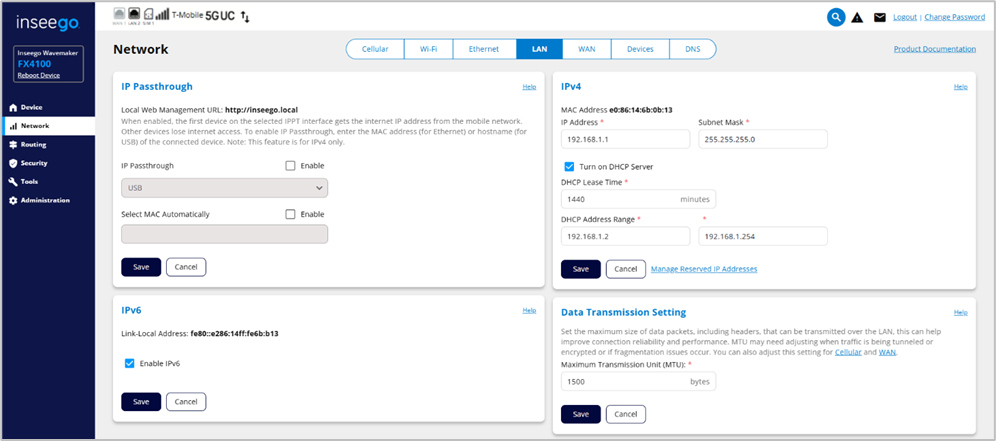Save the IPv4 settings

coord(580,269)
